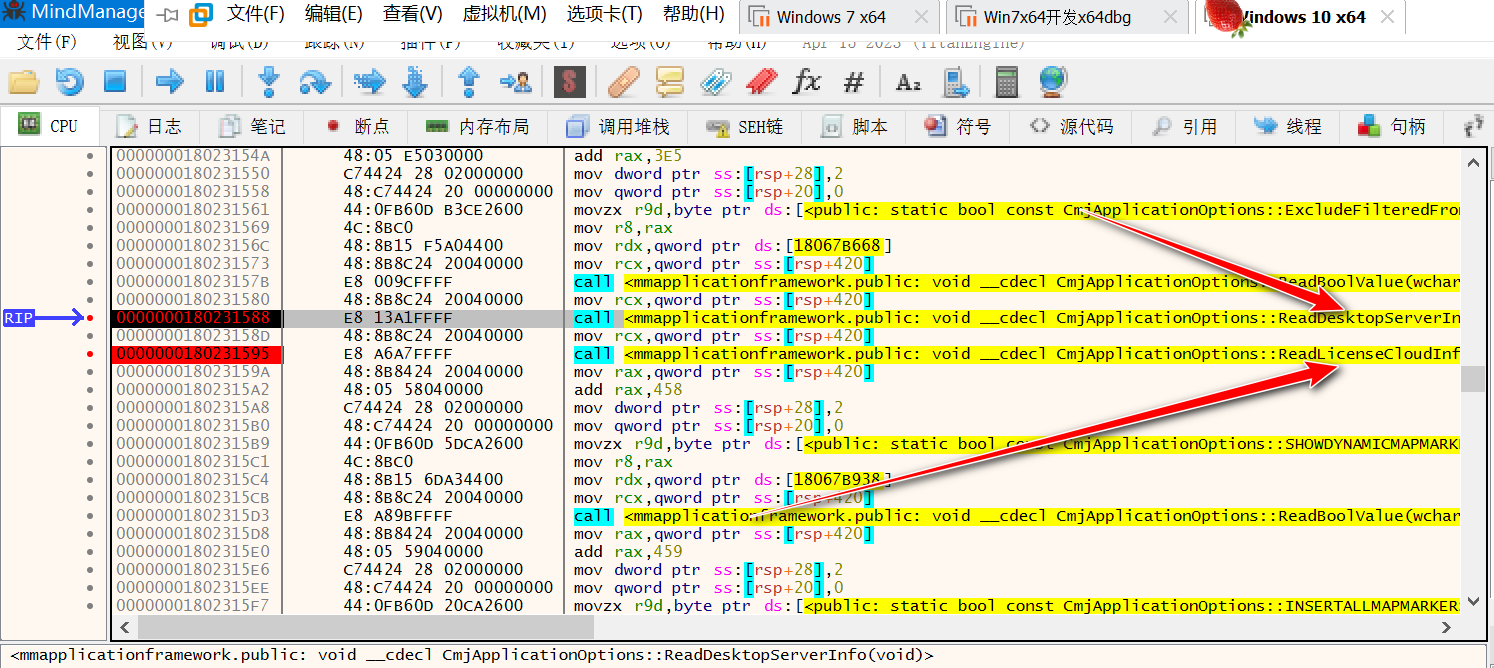Switch to the Win7x64开发x64dbg VM tab

[x=1066, y=17]
